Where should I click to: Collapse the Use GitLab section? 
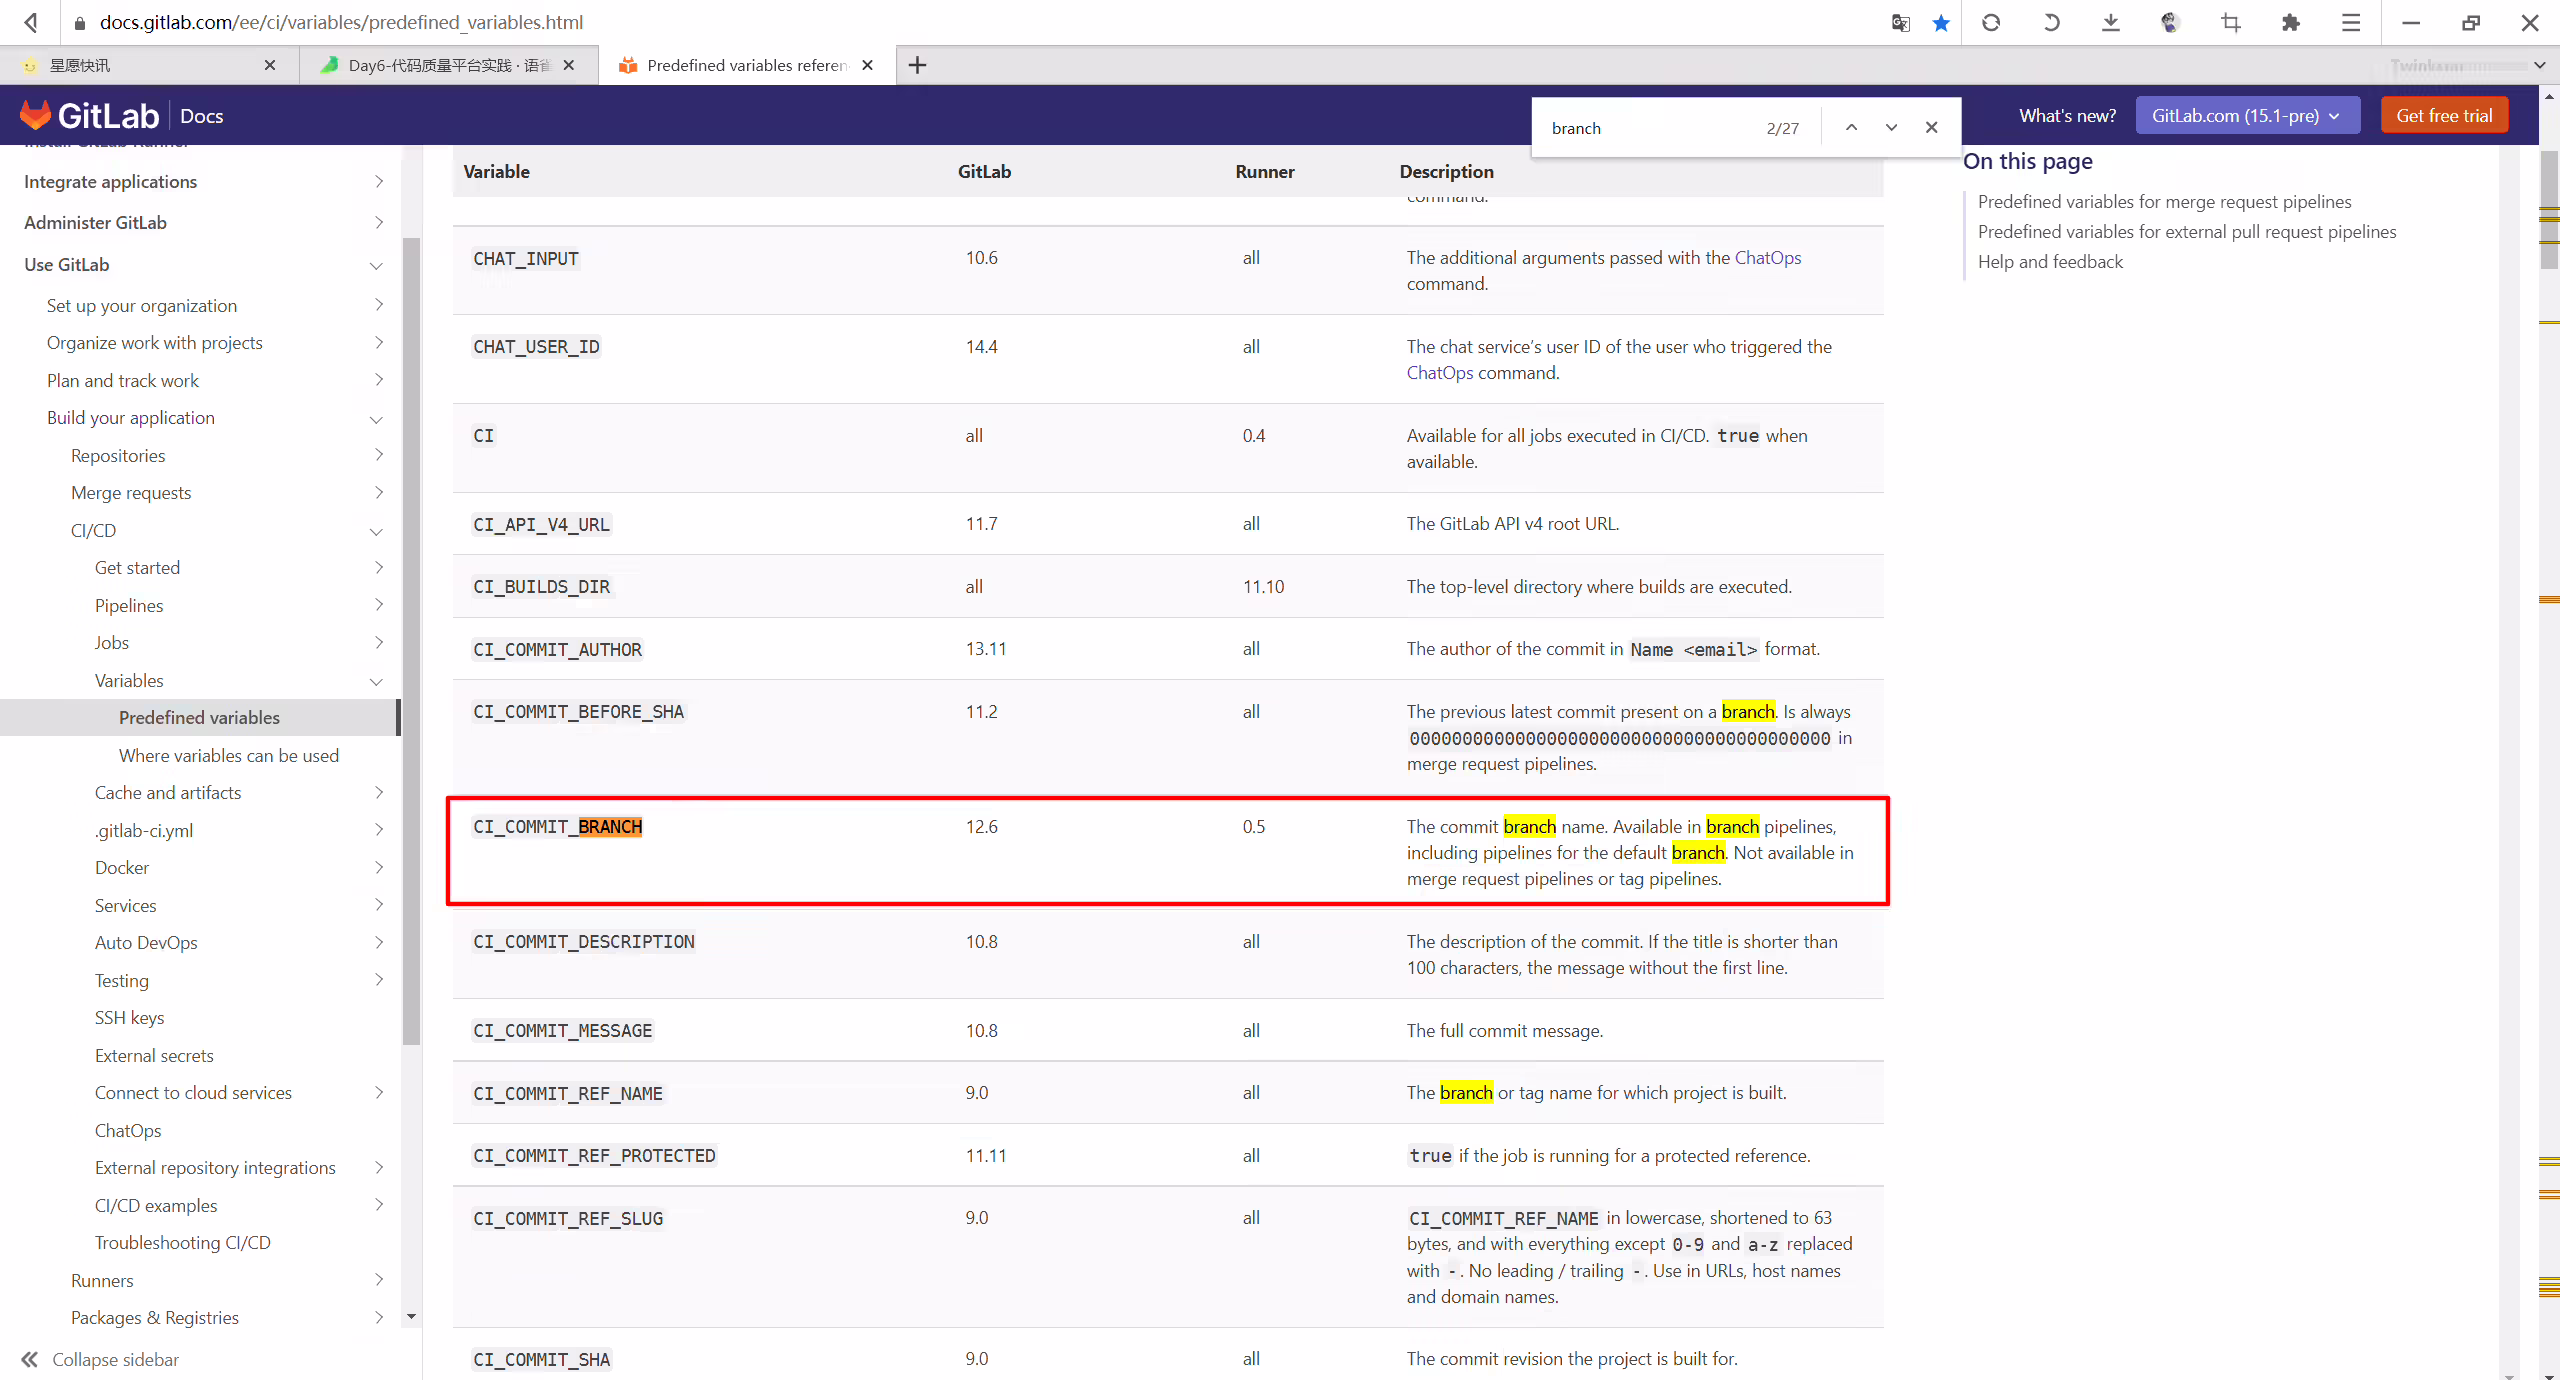pos(376,265)
